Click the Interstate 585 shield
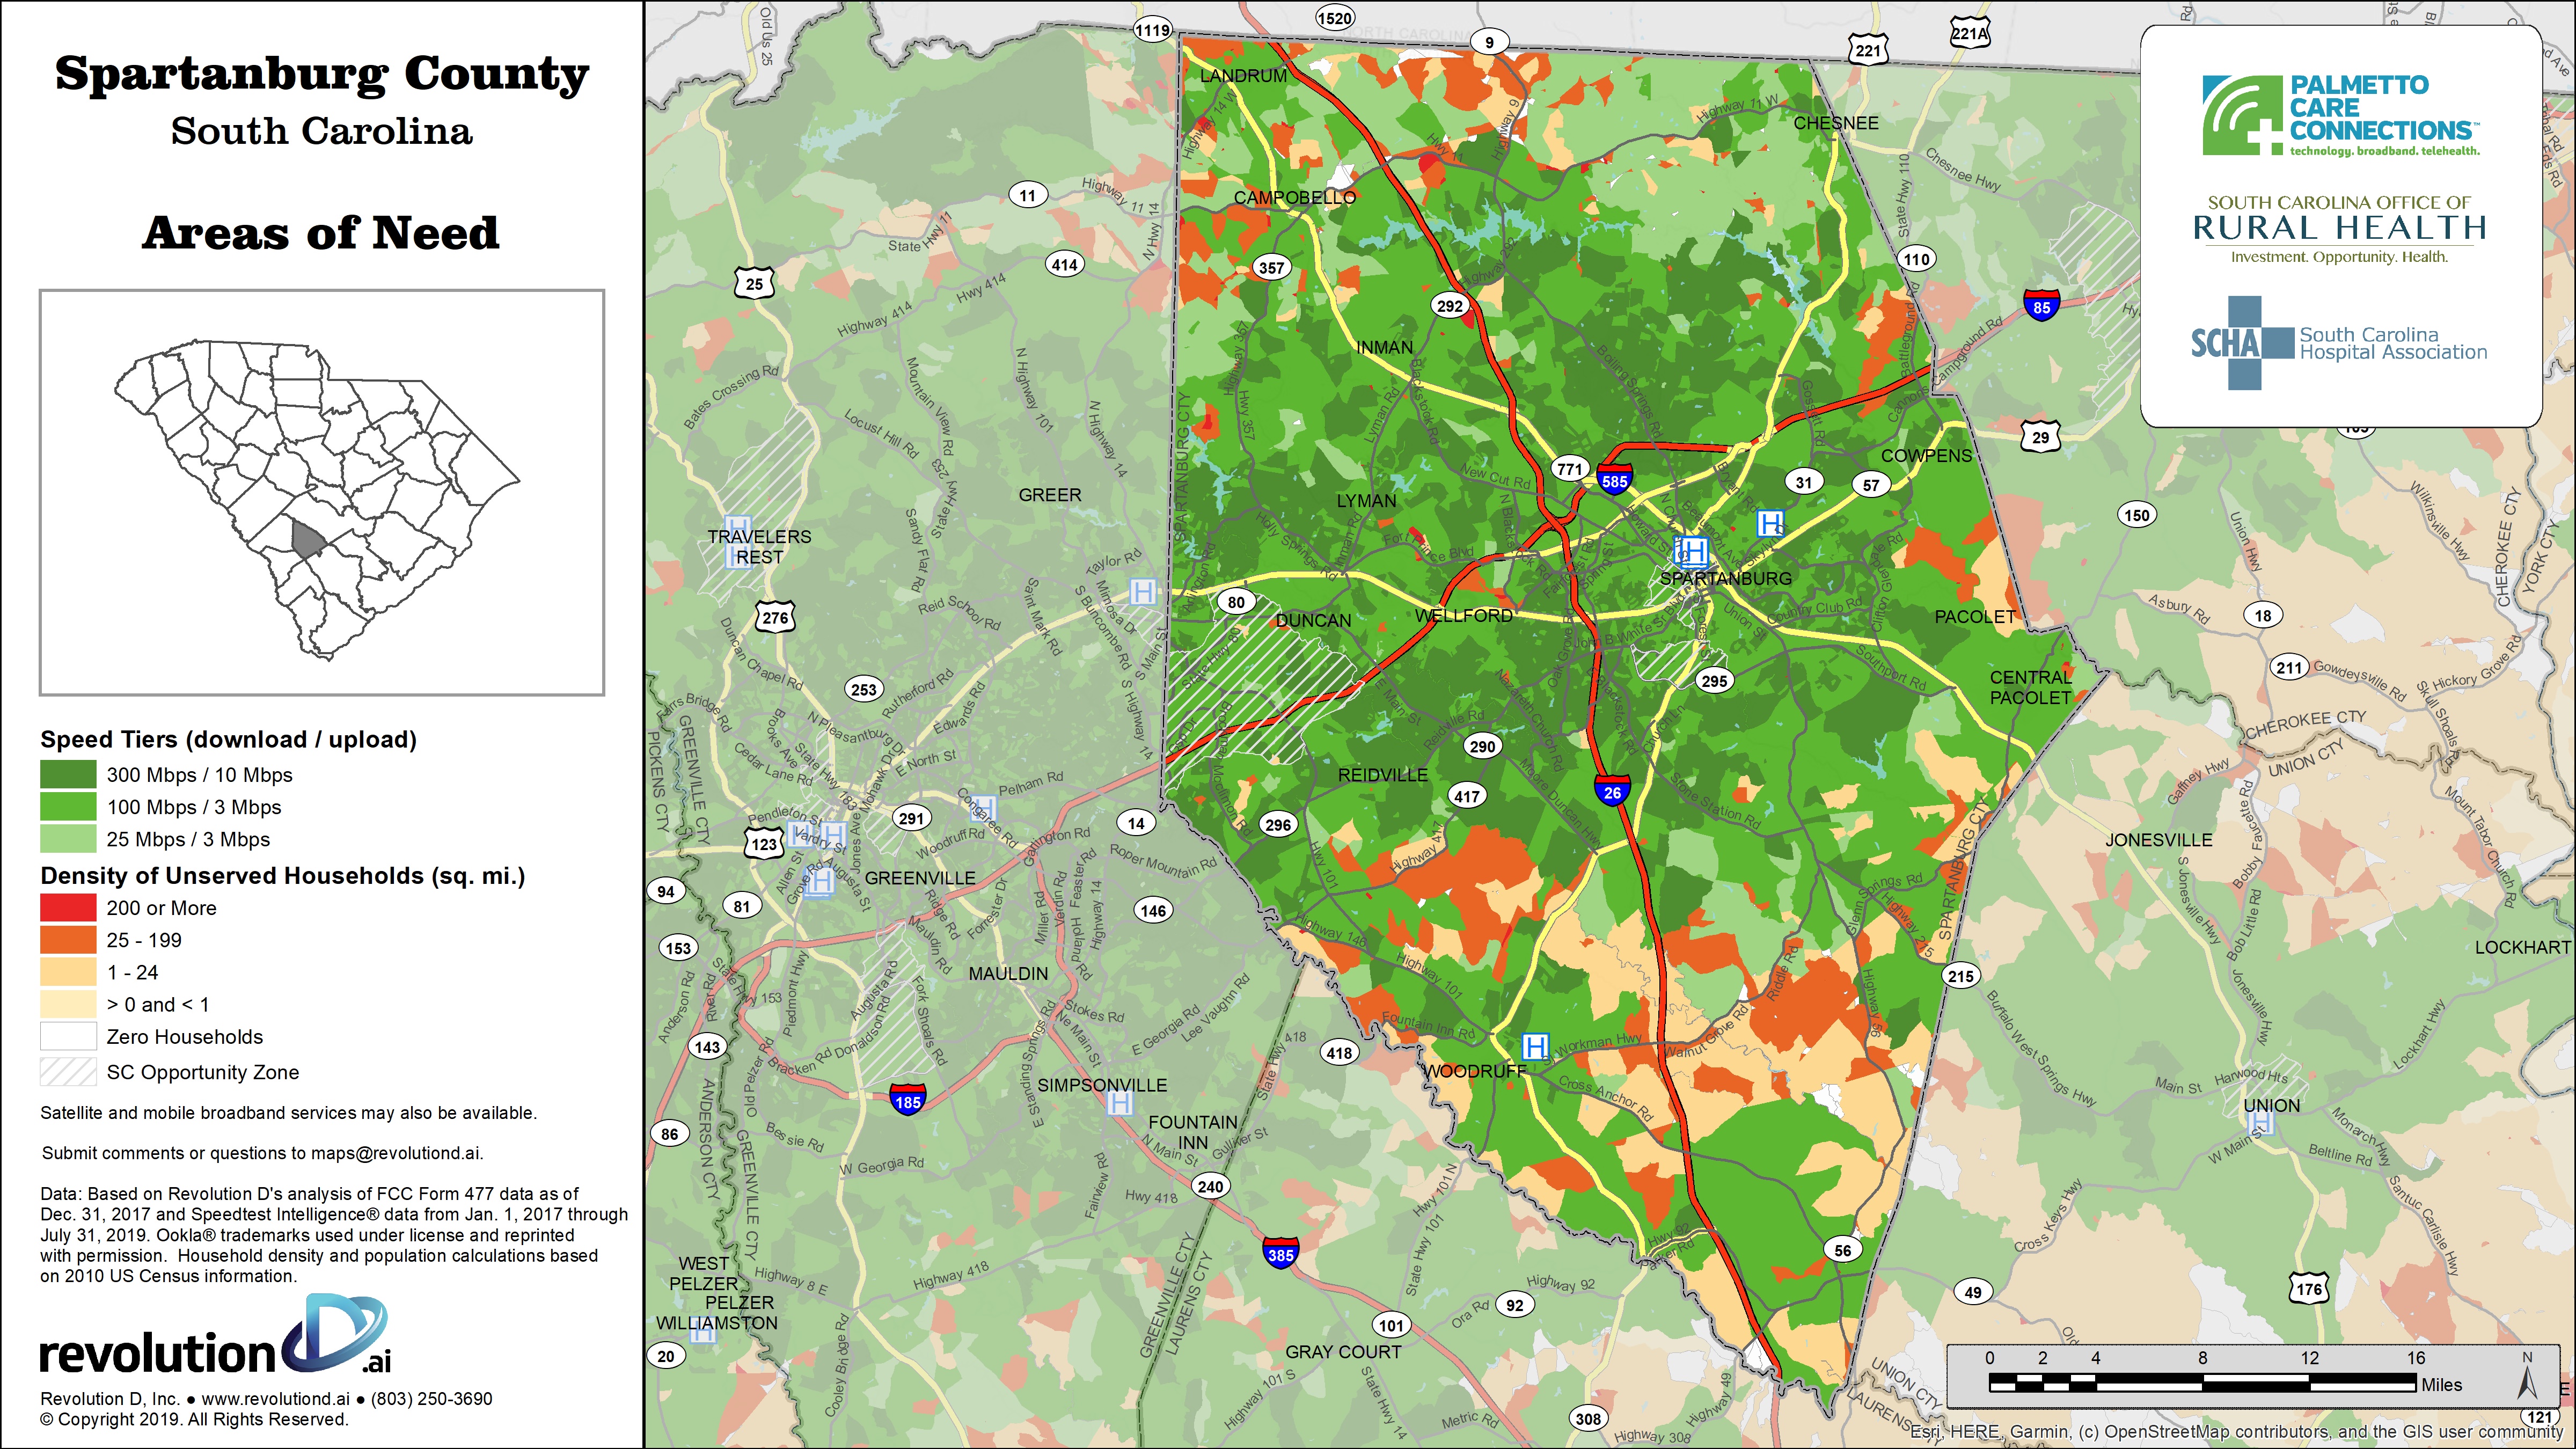This screenshot has height=1449, width=2576. coord(1614,480)
